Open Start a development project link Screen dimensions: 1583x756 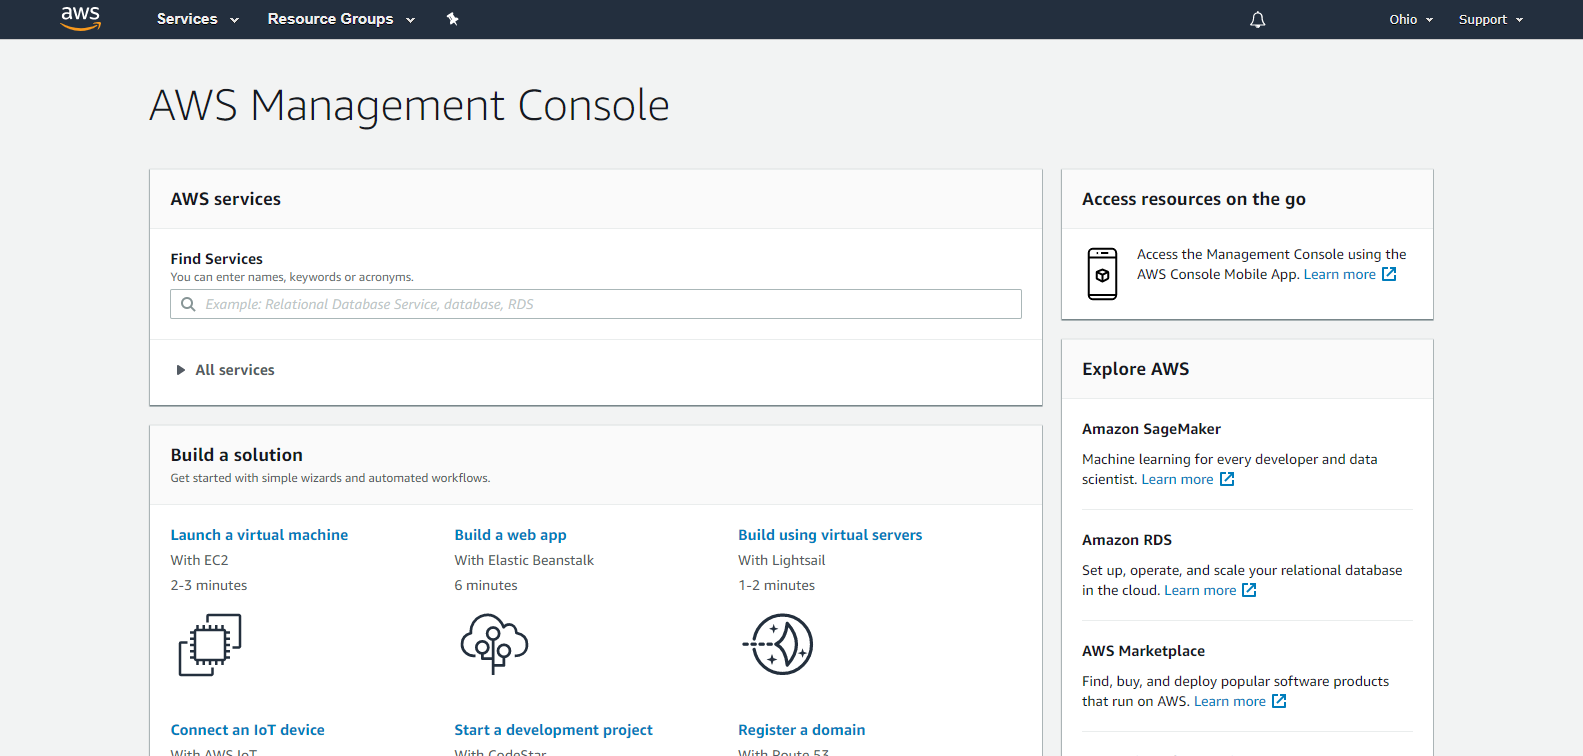click(x=553, y=730)
